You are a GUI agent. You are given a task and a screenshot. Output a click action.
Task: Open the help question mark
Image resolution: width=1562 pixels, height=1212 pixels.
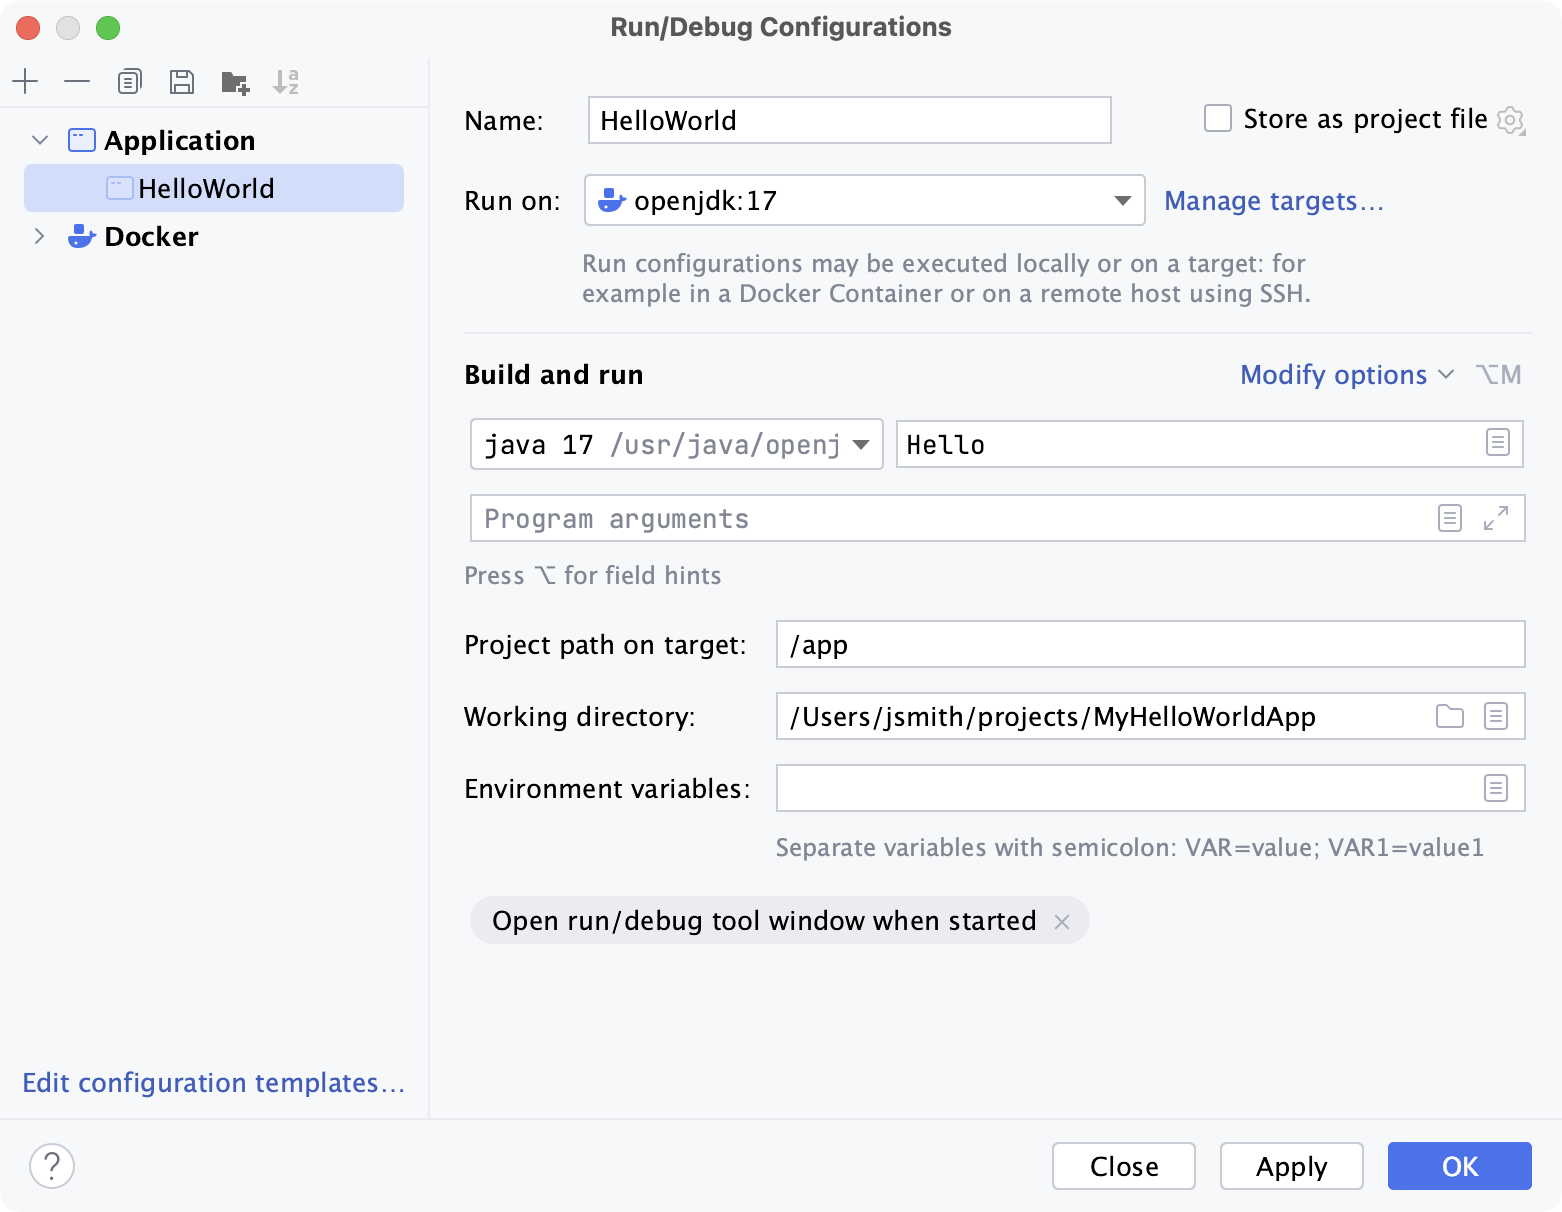click(x=53, y=1165)
